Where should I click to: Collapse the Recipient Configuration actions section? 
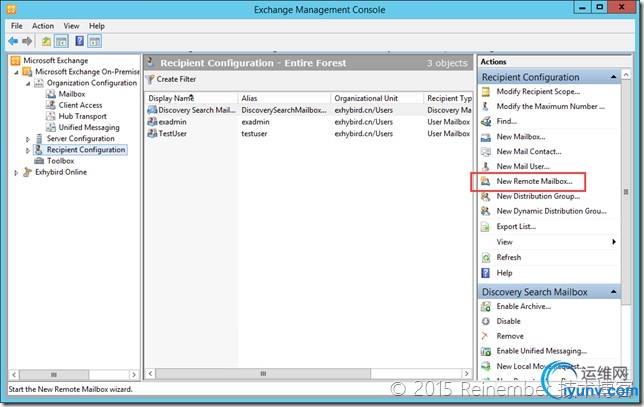point(613,77)
